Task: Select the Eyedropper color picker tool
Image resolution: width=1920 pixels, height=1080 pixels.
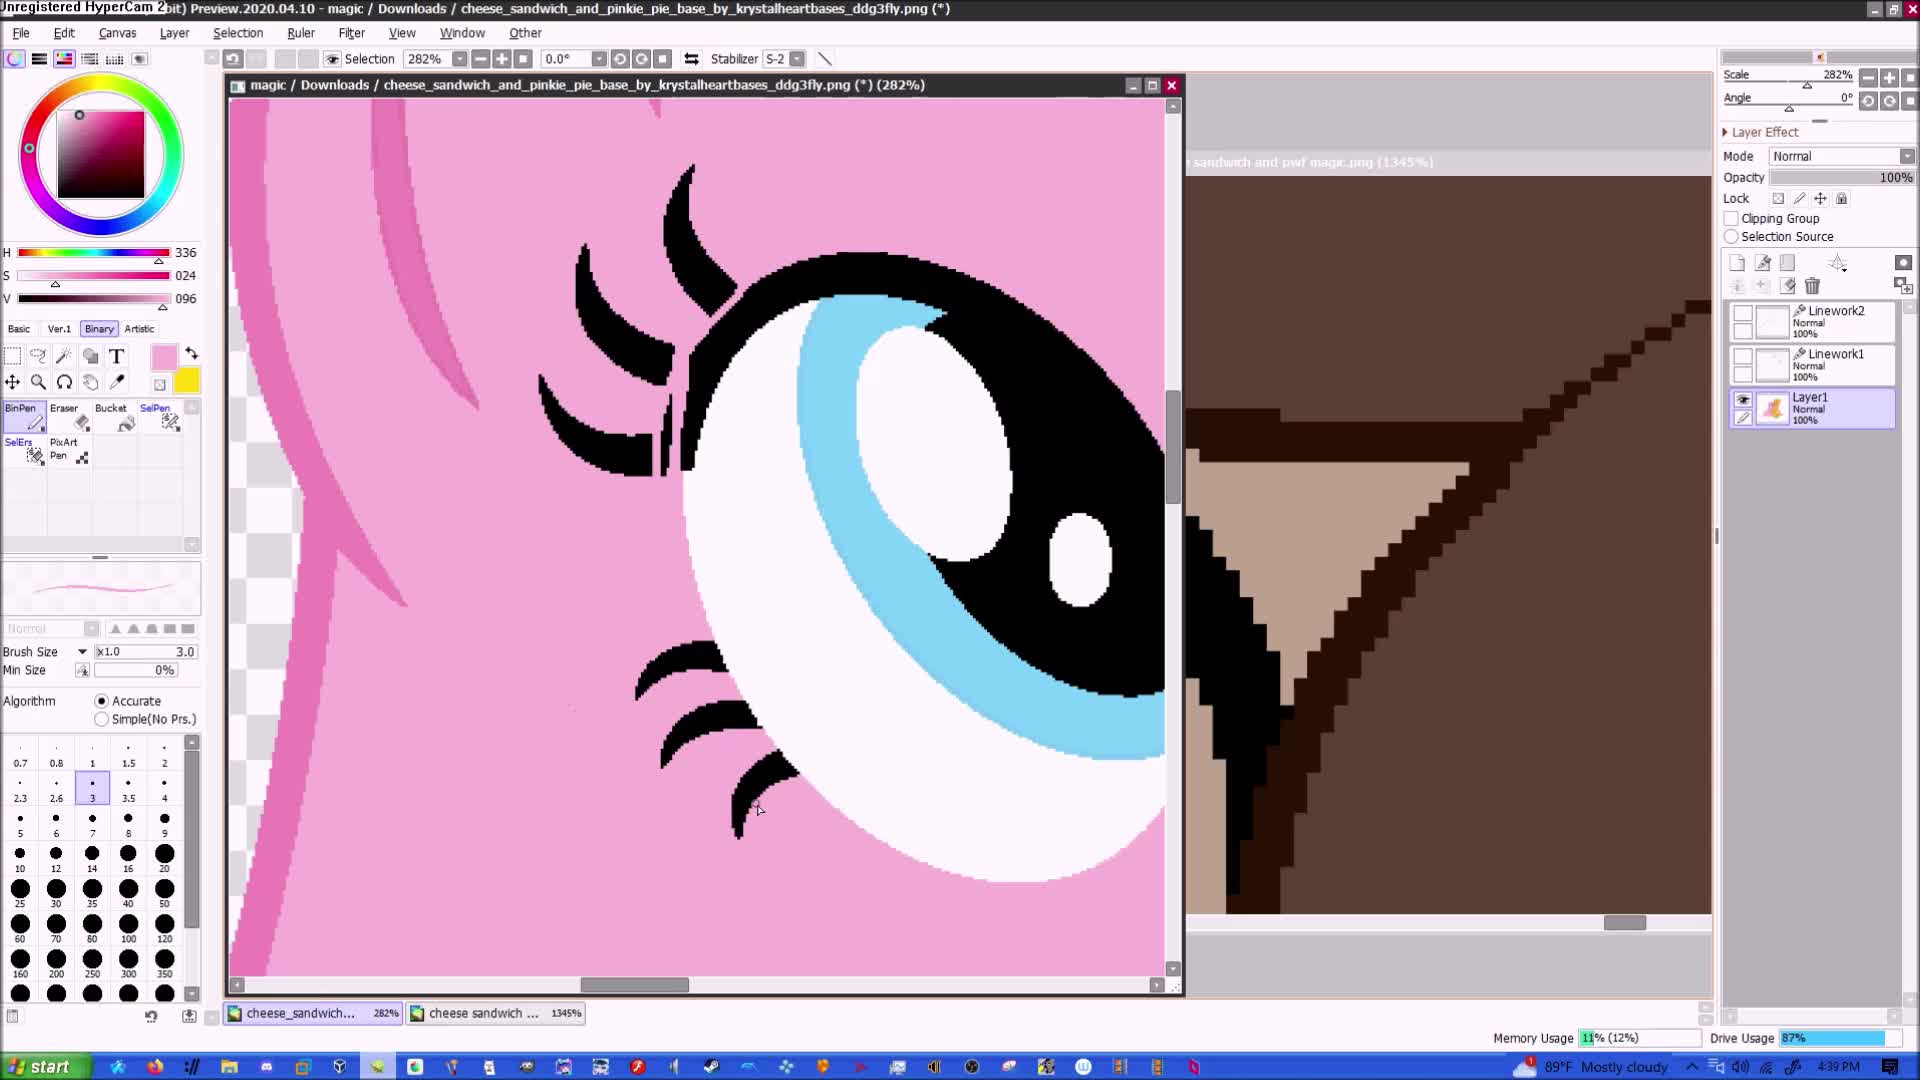Action: pos(116,382)
